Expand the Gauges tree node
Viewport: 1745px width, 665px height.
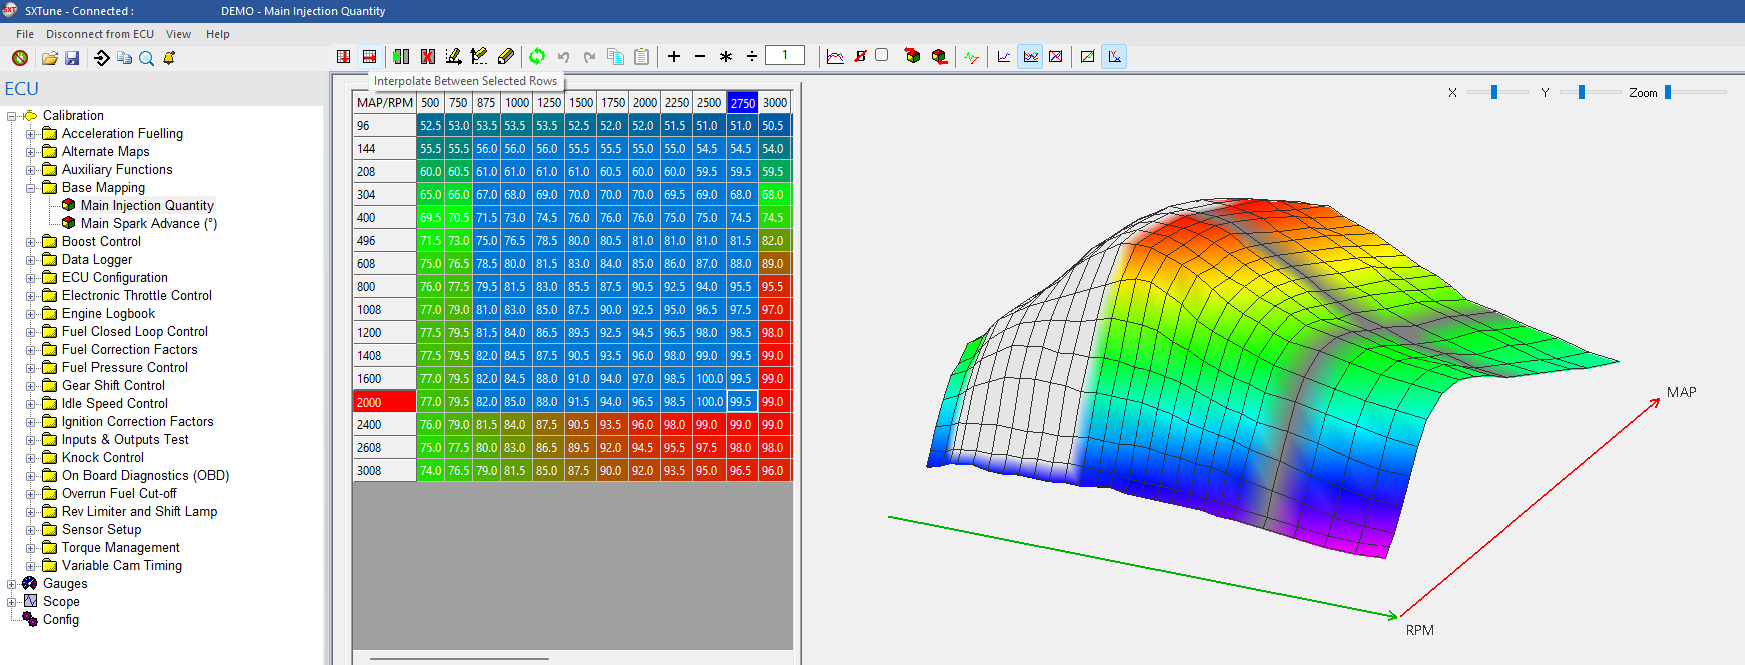[12, 584]
